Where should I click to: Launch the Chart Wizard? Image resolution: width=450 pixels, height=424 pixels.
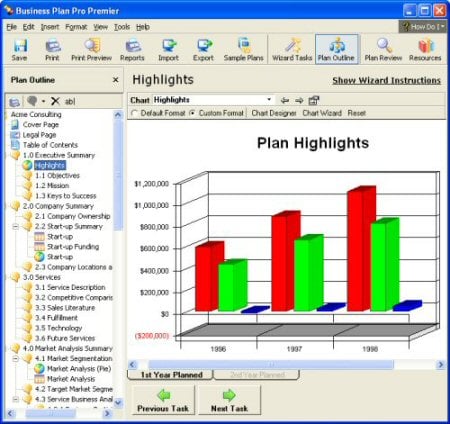(322, 113)
